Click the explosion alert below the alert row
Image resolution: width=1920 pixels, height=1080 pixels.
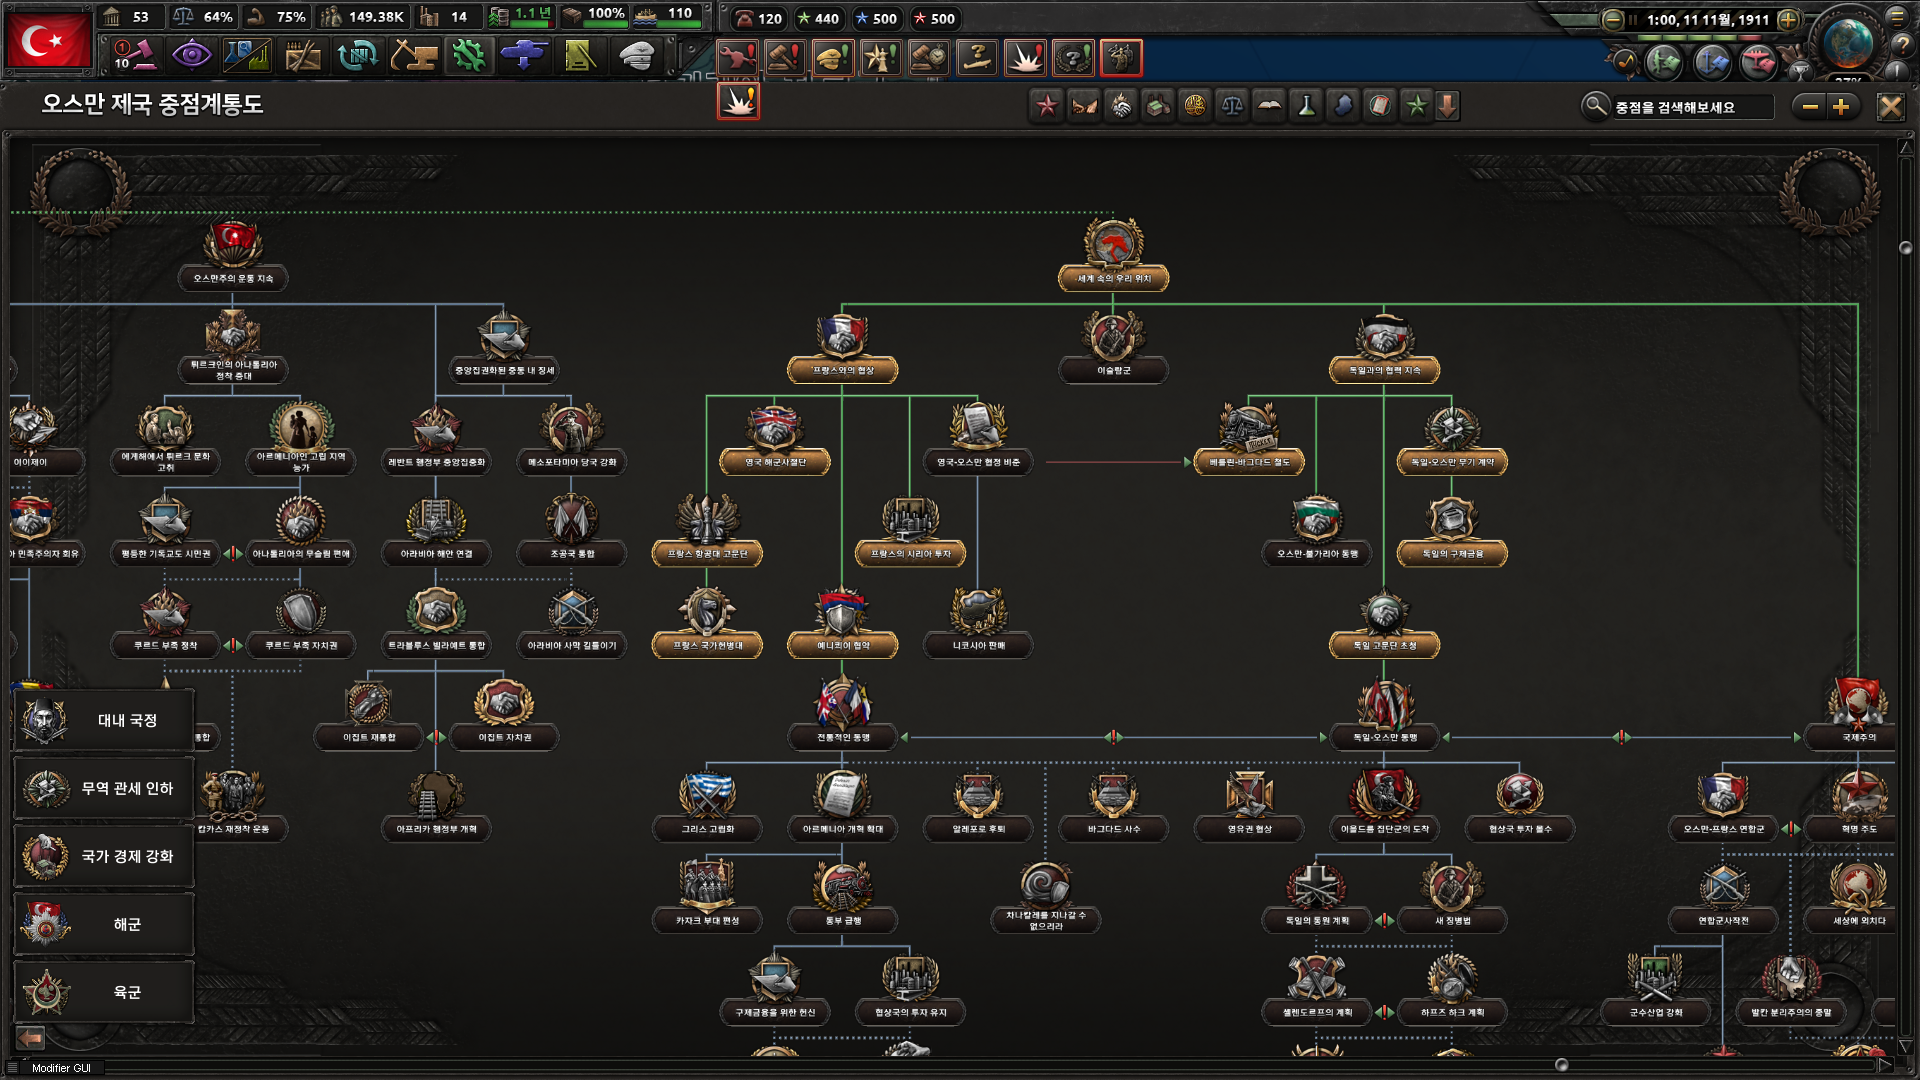(x=738, y=101)
